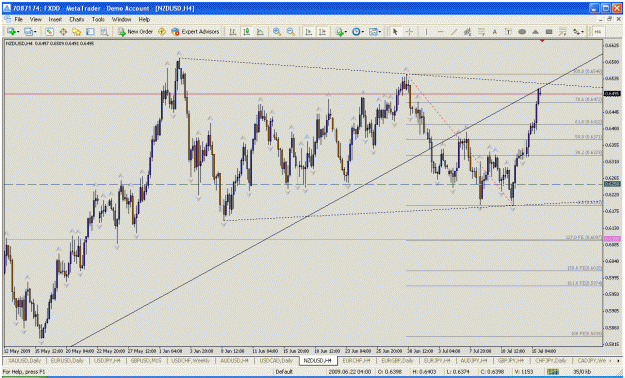Open the New Chart toolbar button
The height and width of the screenshot is (378, 625).
point(11,32)
